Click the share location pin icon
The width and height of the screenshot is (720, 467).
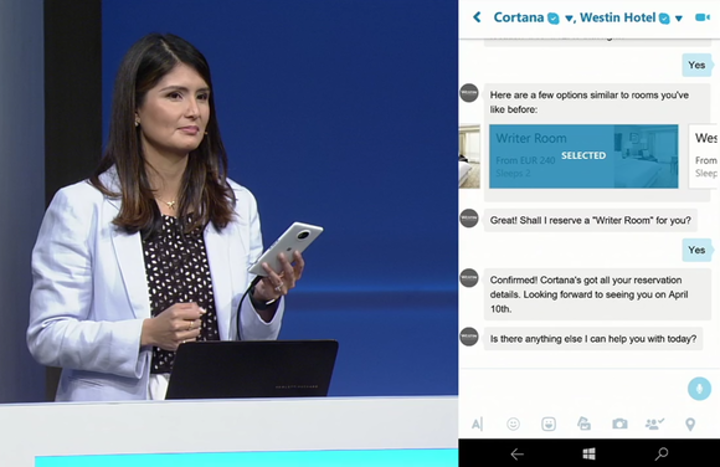pyautogui.click(x=690, y=424)
